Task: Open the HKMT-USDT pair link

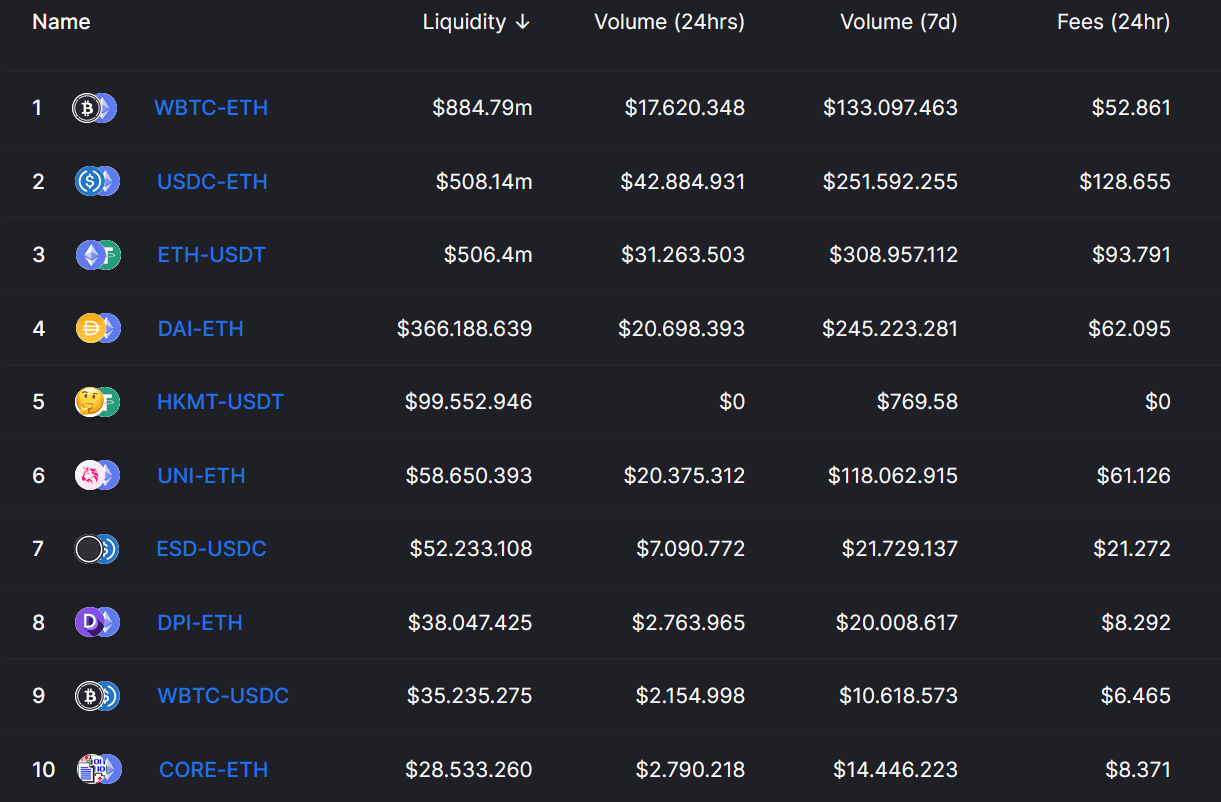Action: 220,402
